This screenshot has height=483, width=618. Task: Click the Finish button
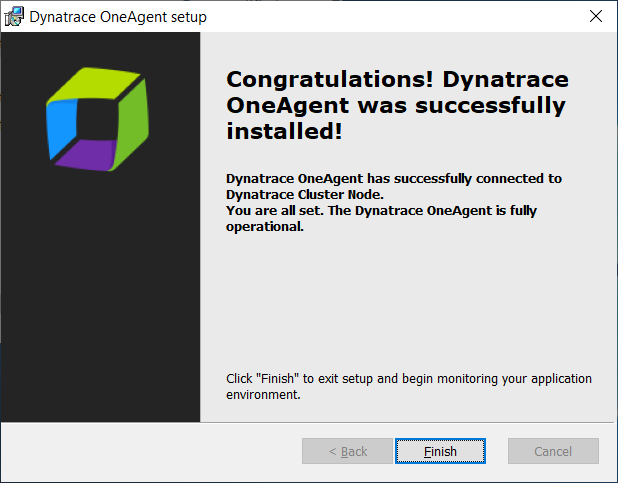coord(440,451)
